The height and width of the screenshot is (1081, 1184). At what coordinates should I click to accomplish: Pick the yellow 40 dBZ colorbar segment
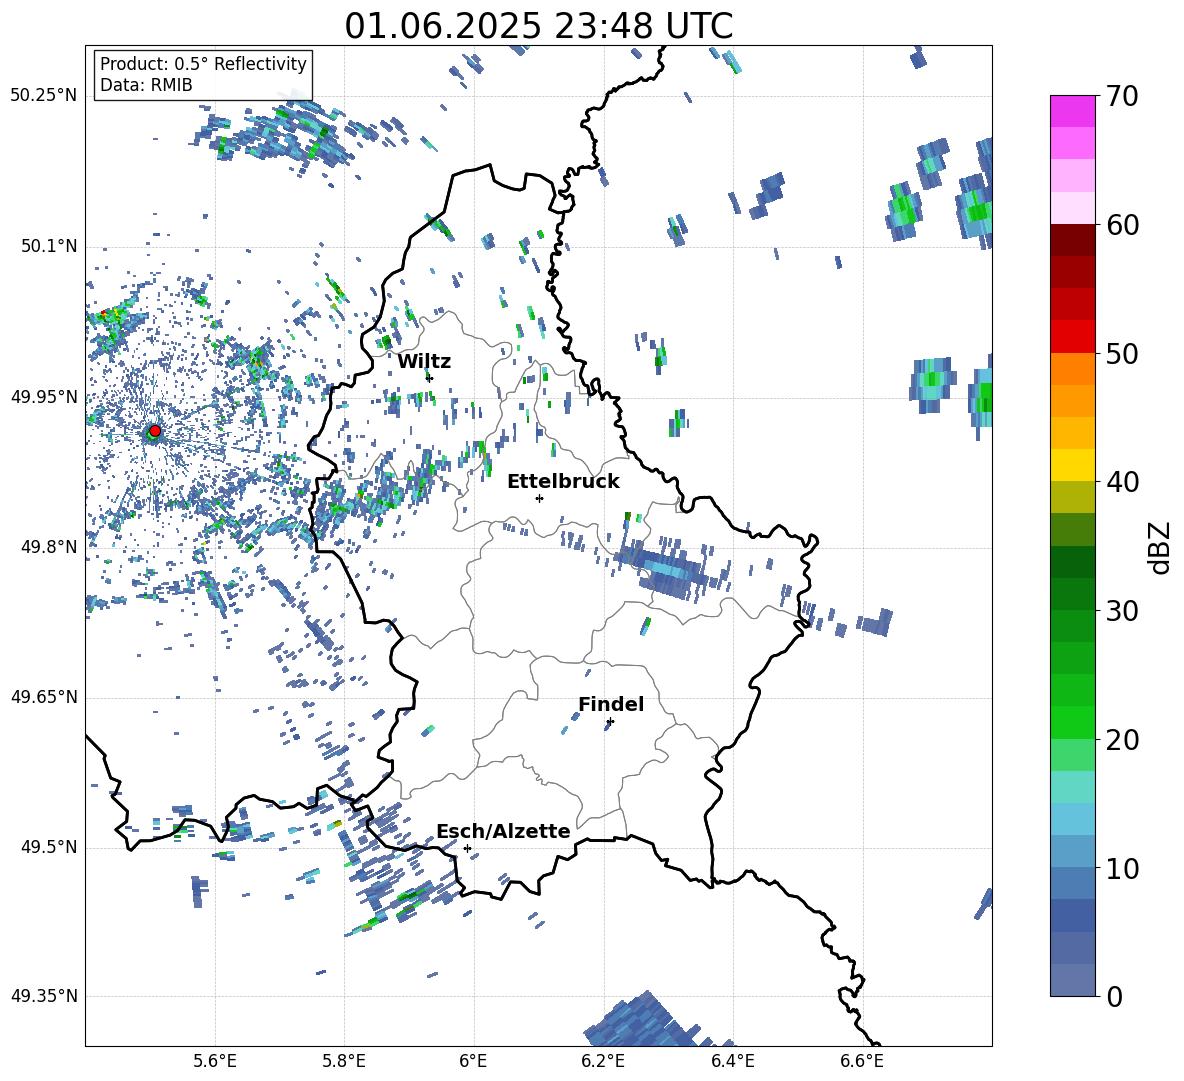coord(1072,466)
